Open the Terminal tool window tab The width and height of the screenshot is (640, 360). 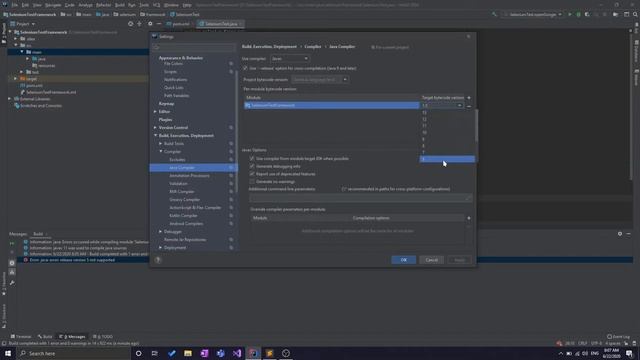pos(21,337)
